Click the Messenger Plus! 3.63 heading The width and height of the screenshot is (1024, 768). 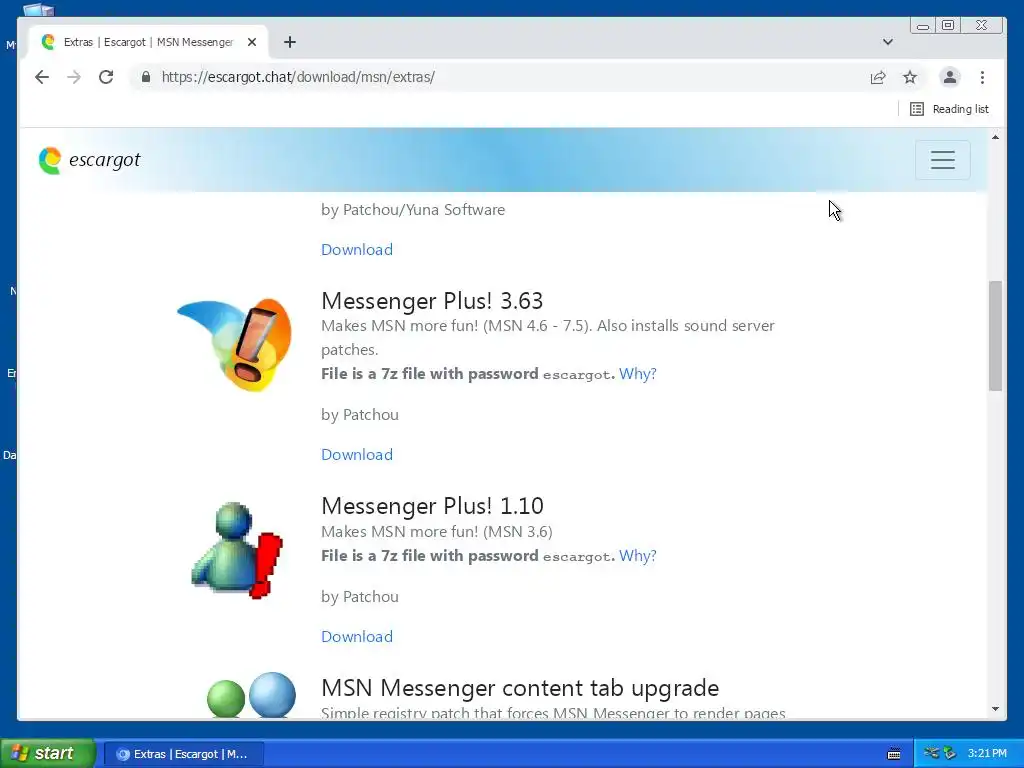point(432,301)
